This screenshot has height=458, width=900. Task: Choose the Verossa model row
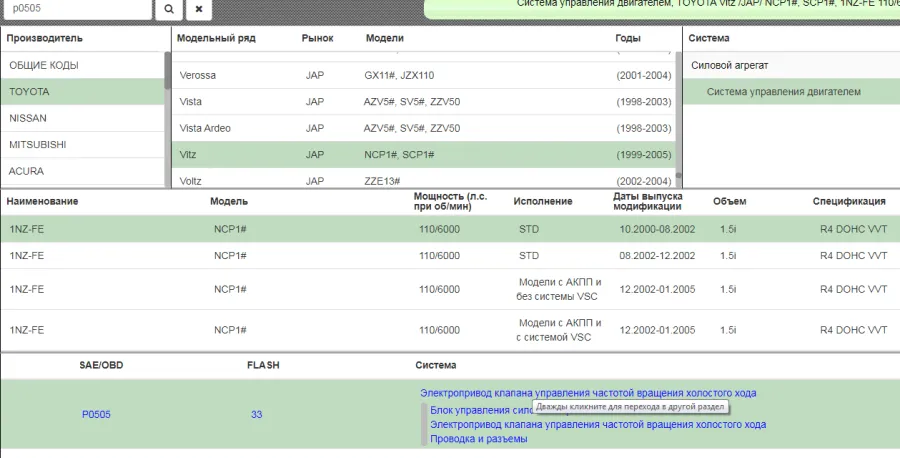coord(424,75)
